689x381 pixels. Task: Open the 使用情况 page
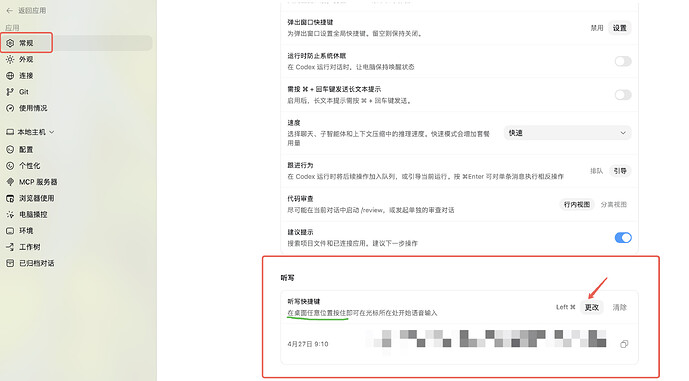coord(33,108)
